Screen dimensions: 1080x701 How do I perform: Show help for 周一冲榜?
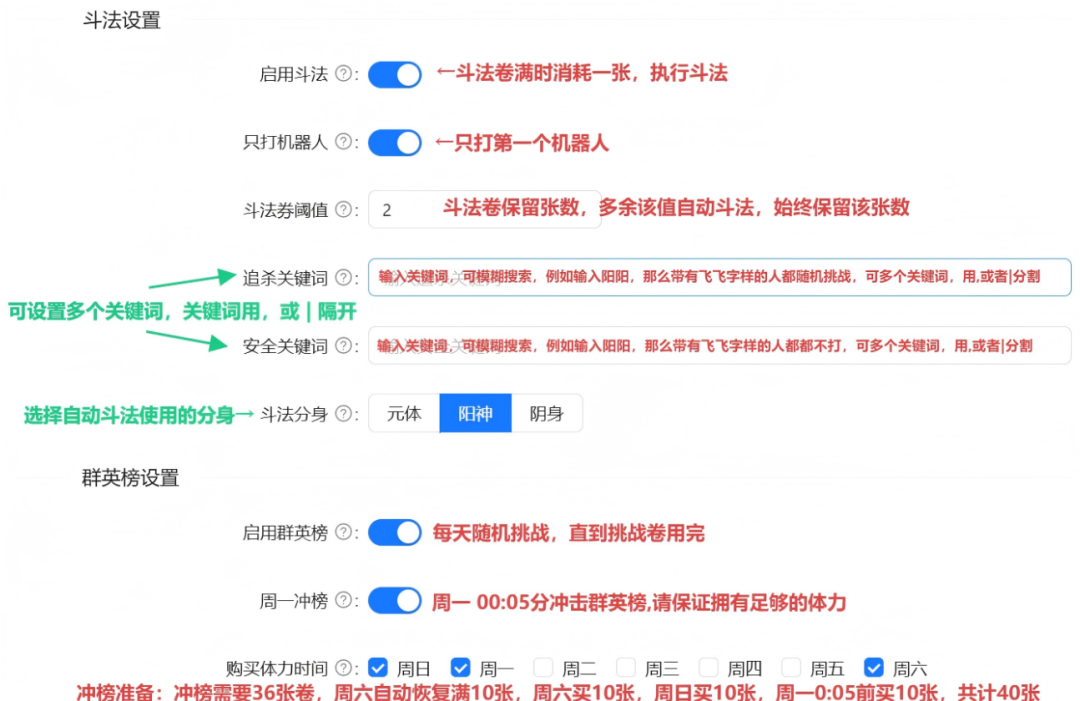click(344, 601)
